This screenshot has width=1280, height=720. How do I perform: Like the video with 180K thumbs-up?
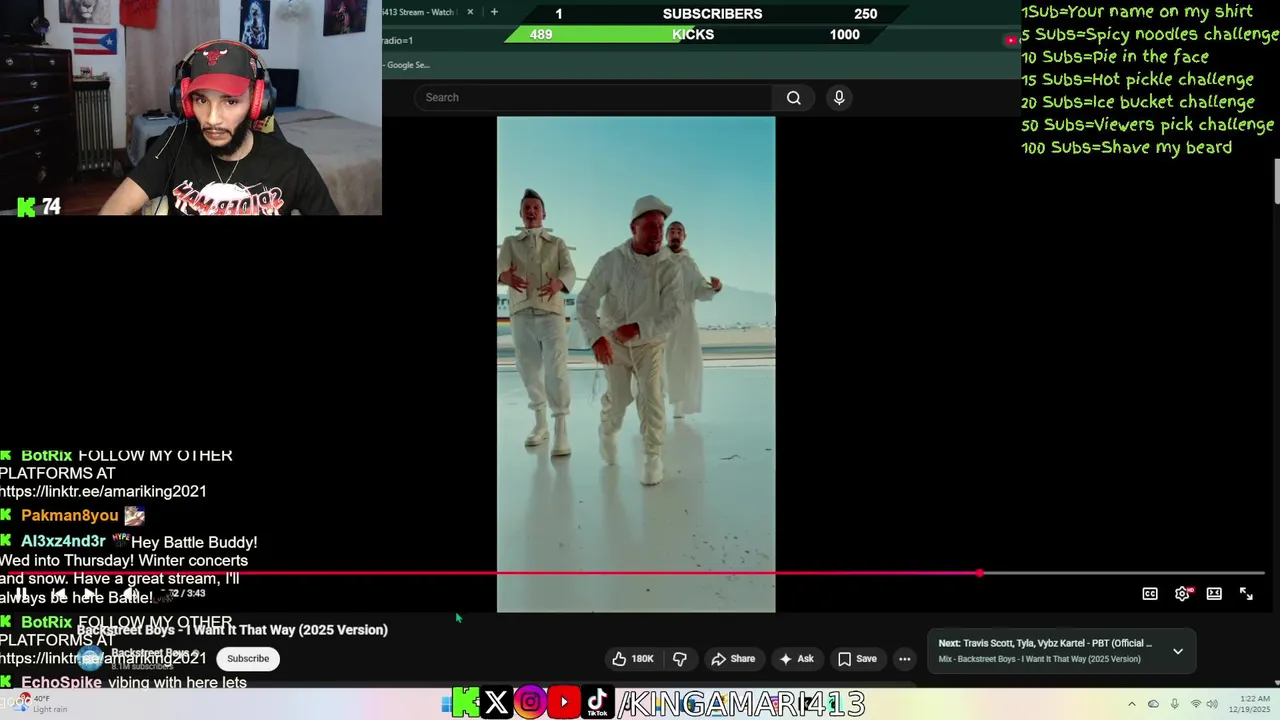click(x=632, y=659)
